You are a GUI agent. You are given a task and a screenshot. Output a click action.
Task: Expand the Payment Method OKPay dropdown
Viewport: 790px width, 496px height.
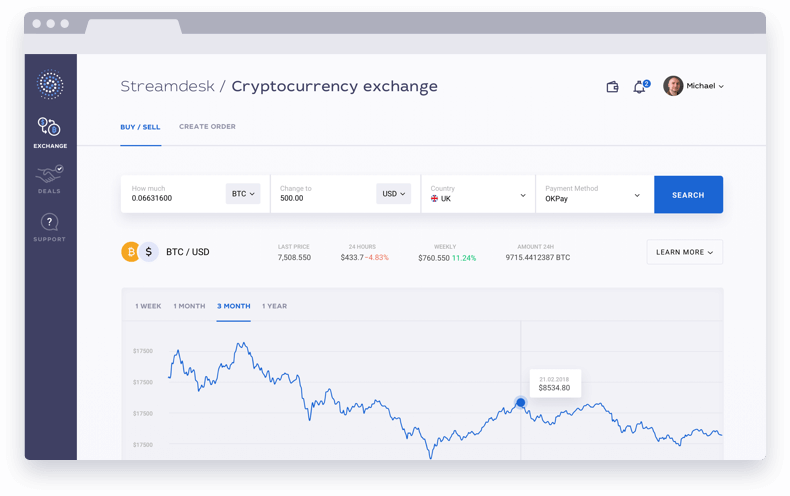pyautogui.click(x=595, y=194)
